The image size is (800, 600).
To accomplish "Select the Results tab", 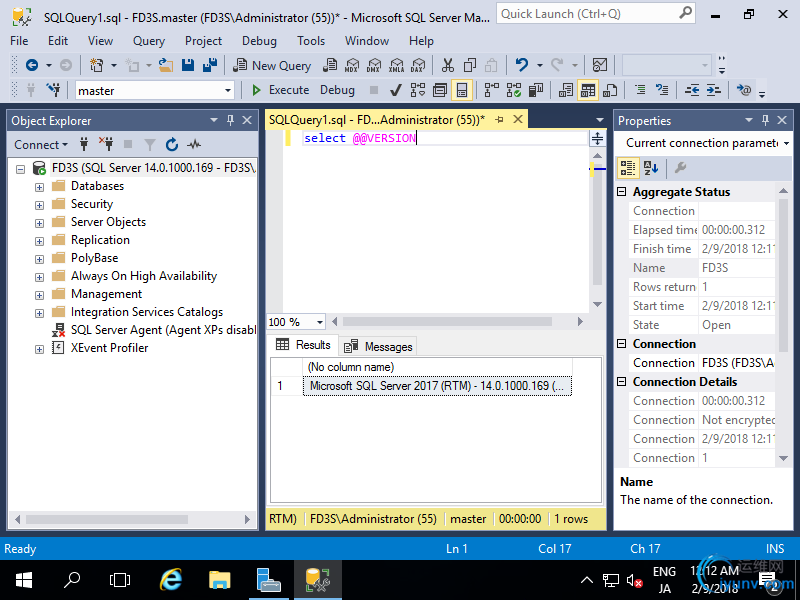I will point(303,345).
